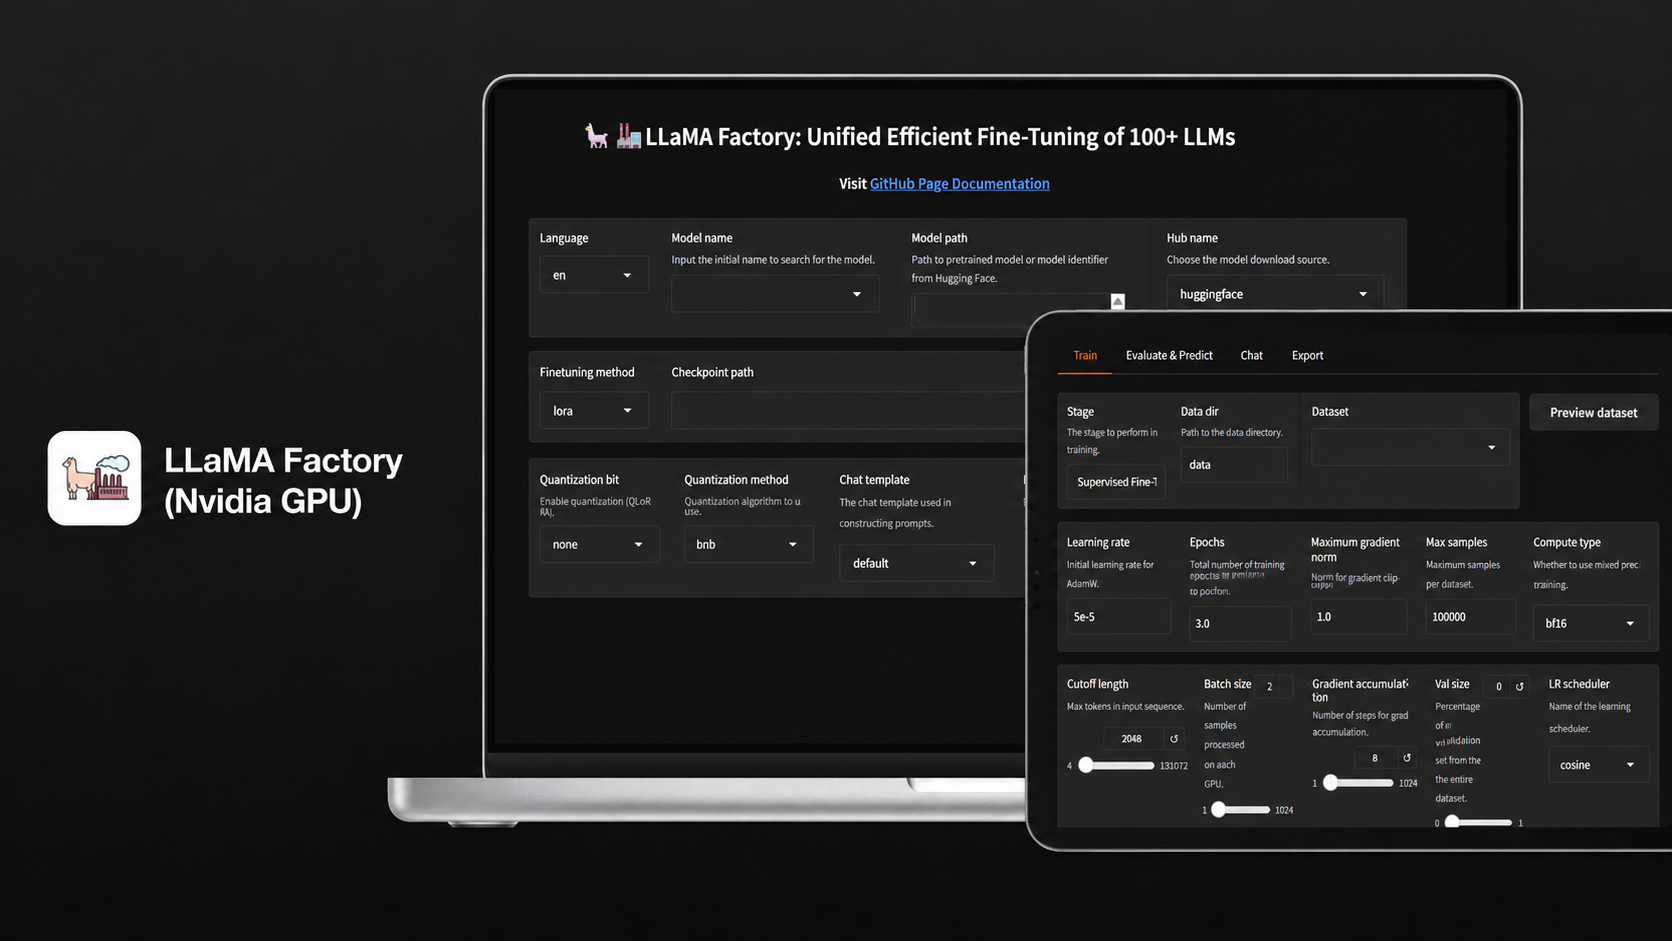Click the Maximum gradient norm field showing 1.0
This screenshot has height=941, width=1672.
1358,617
